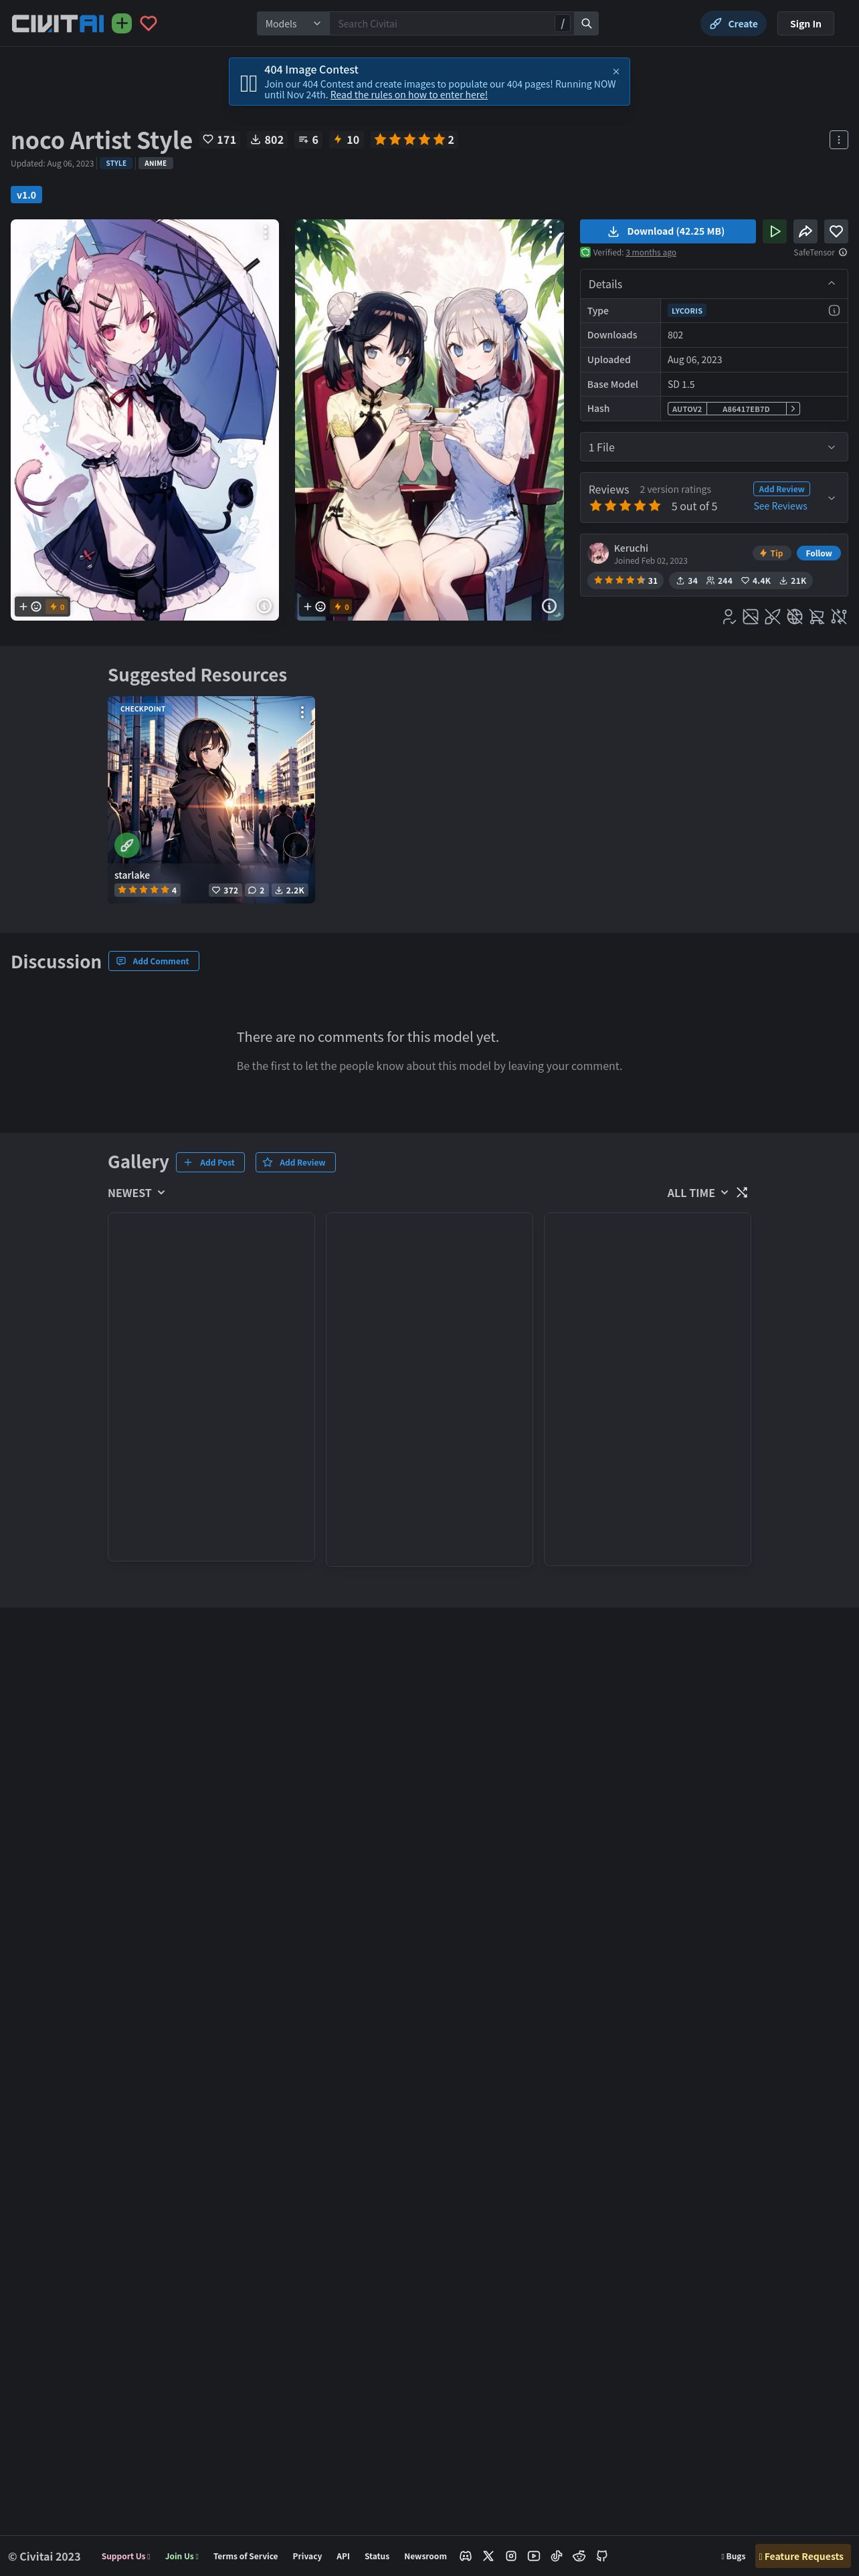Expand the 1 File section
The image size is (859, 2576).
[x=713, y=447]
